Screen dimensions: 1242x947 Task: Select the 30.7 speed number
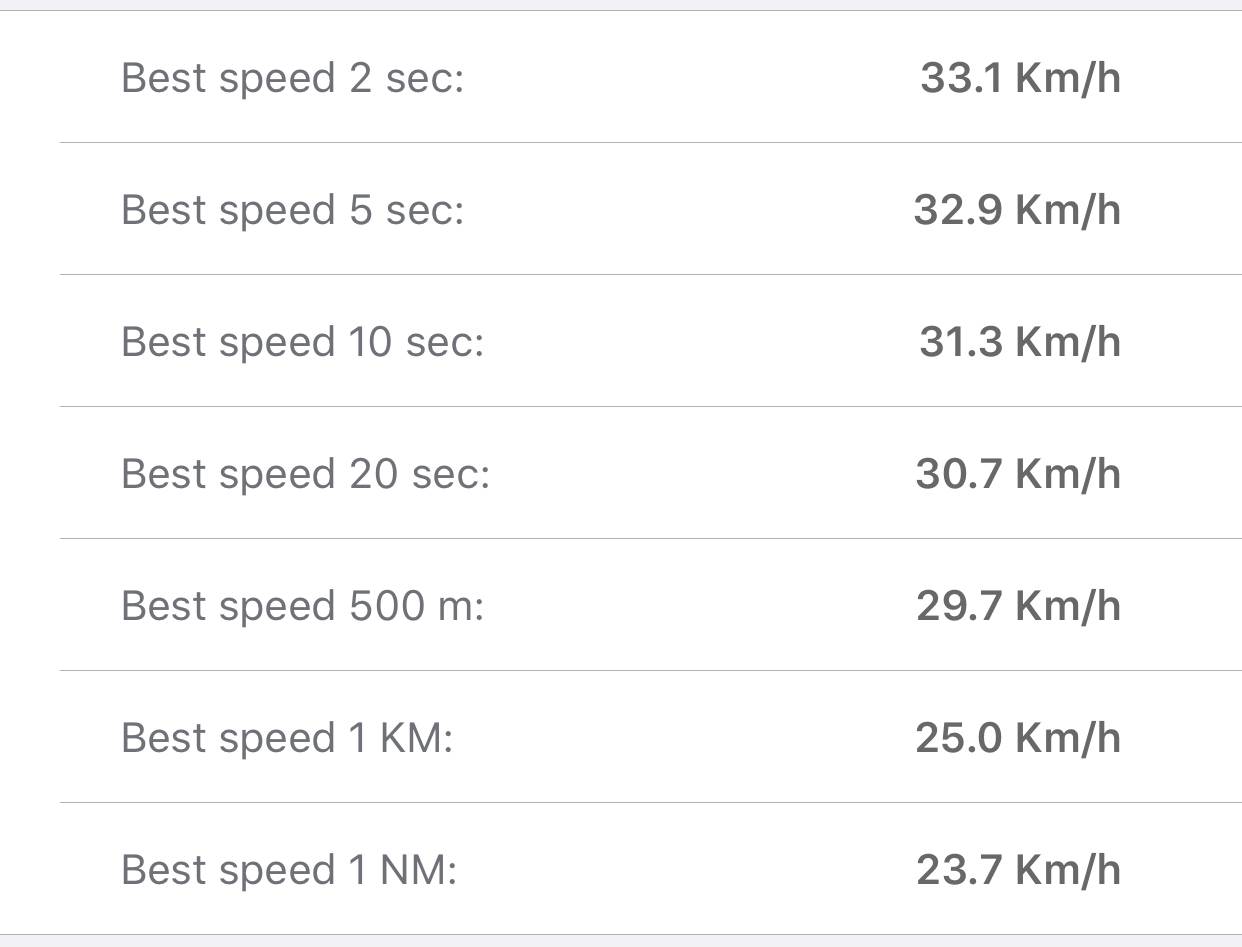pos(958,474)
